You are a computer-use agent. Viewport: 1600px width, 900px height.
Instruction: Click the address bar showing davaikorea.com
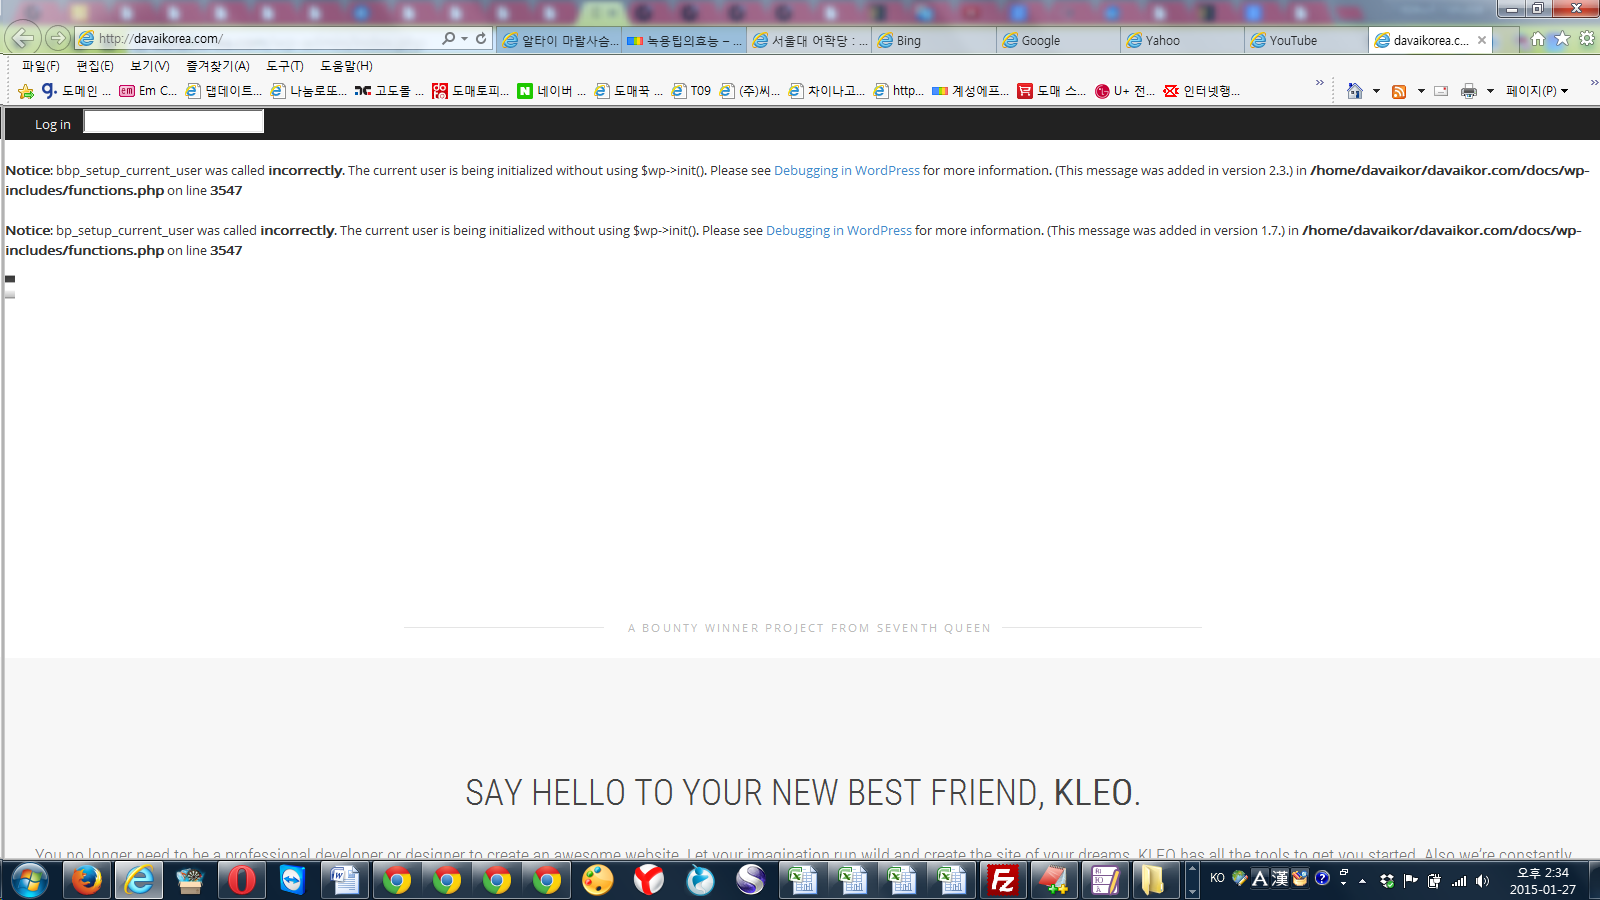click(x=260, y=39)
